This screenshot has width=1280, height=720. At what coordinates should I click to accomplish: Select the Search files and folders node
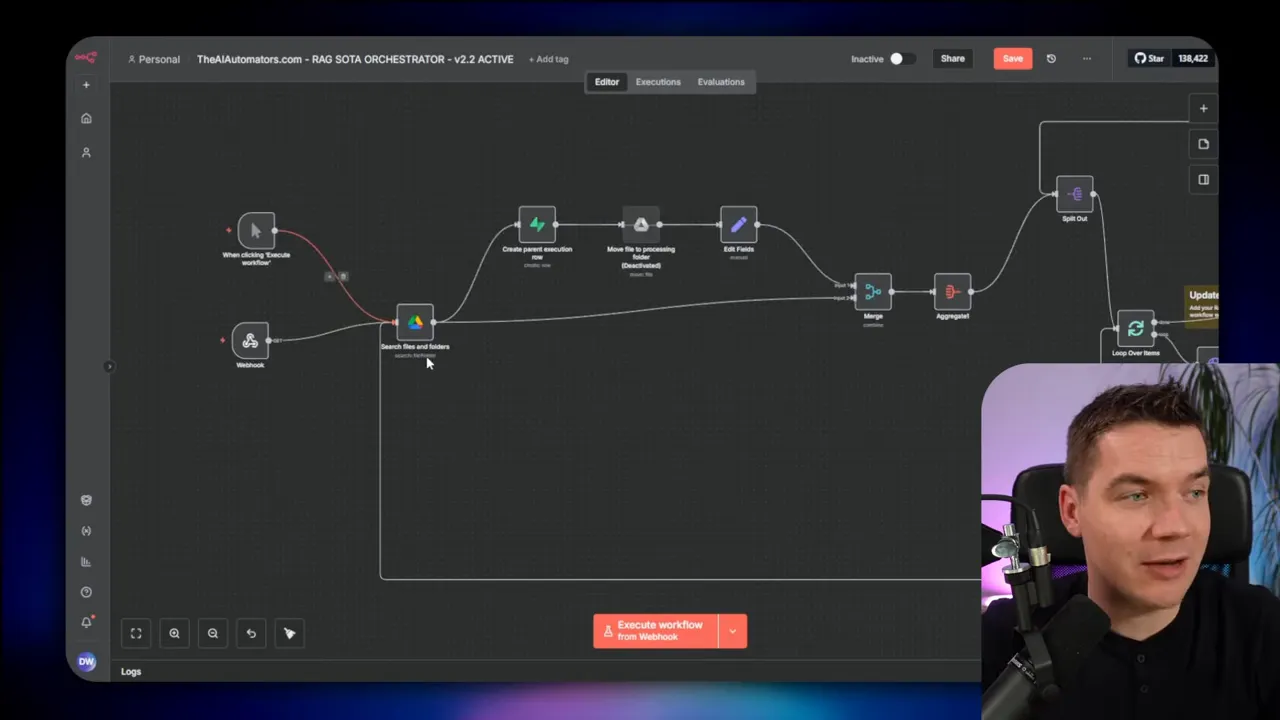[415, 322]
